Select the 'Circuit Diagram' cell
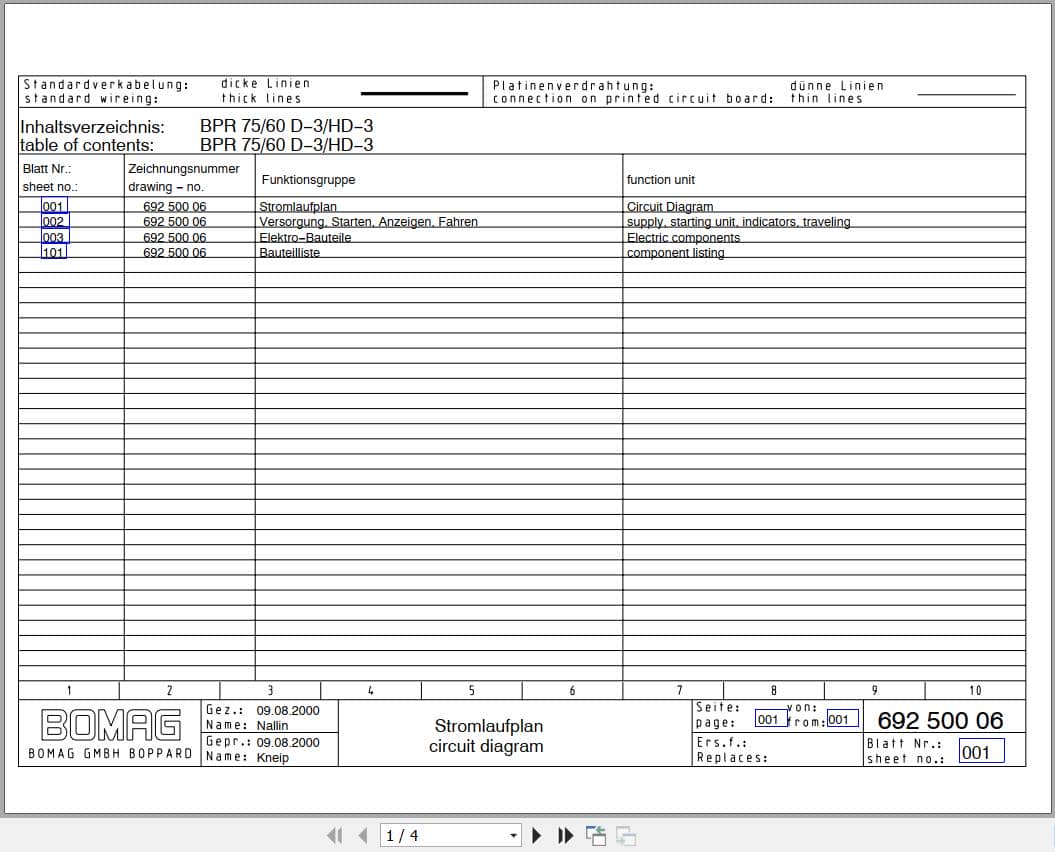This screenshot has width=1055, height=852. 669,207
